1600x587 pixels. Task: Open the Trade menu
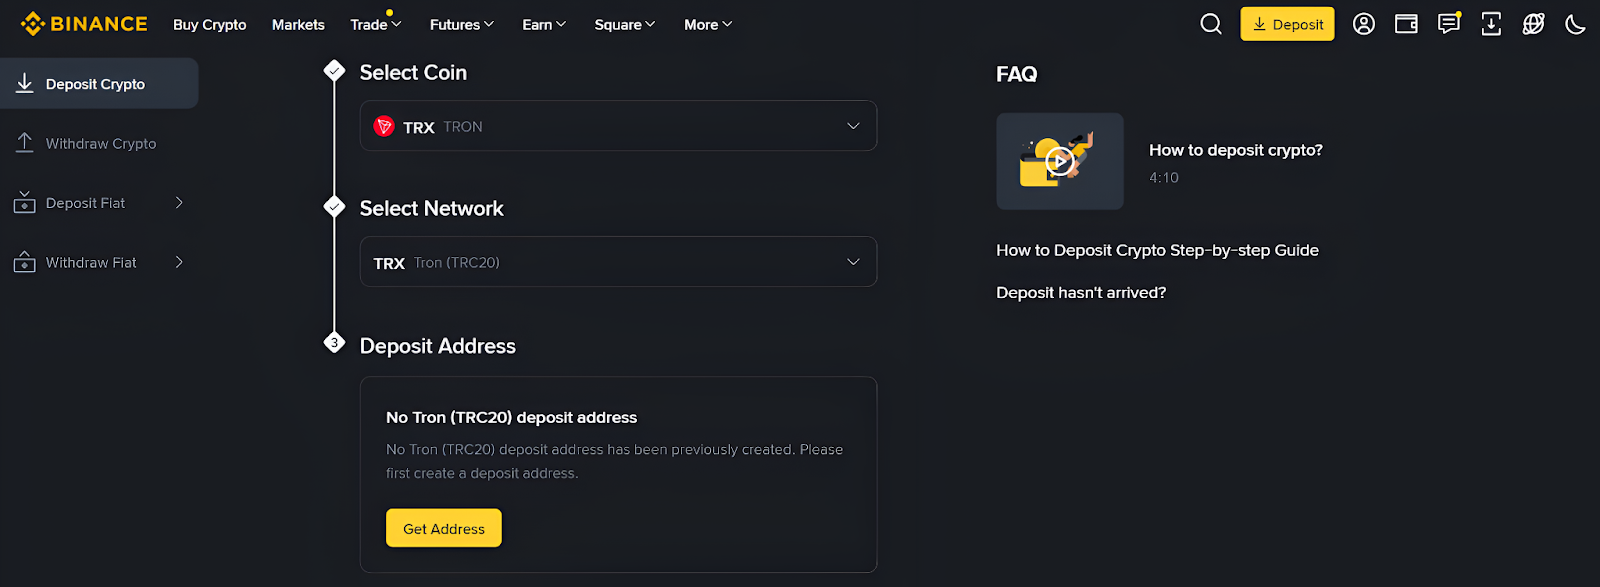point(374,24)
